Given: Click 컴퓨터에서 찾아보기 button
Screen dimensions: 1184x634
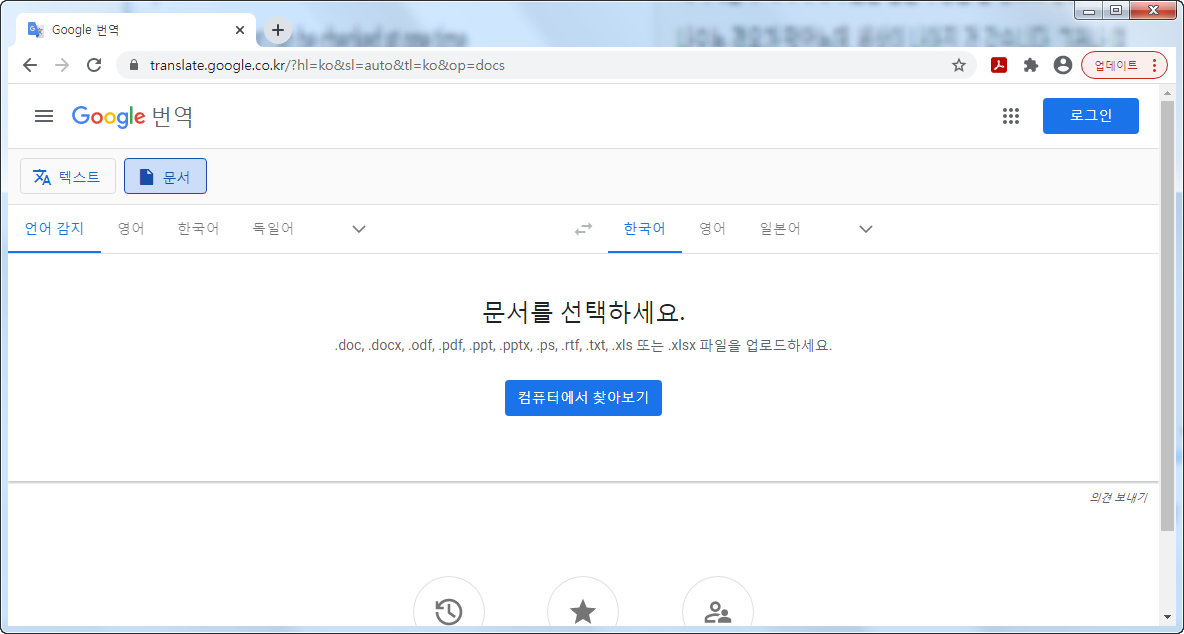Looking at the screenshot, I should pyautogui.click(x=583, y=398).
